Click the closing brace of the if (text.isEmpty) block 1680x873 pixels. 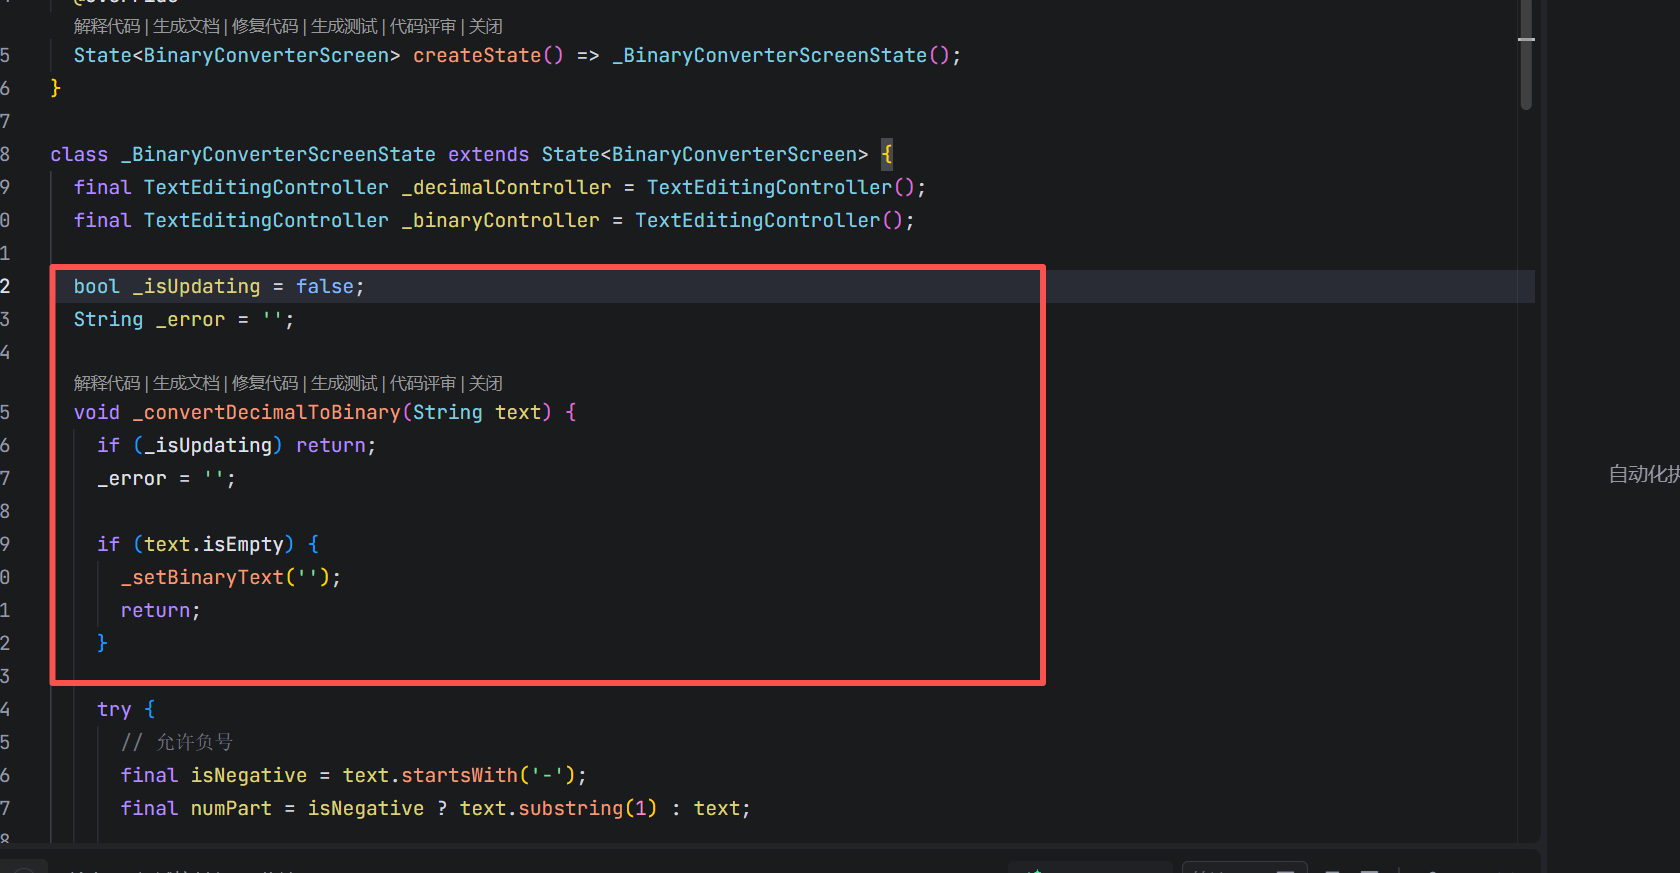click(x=102, y=643)
